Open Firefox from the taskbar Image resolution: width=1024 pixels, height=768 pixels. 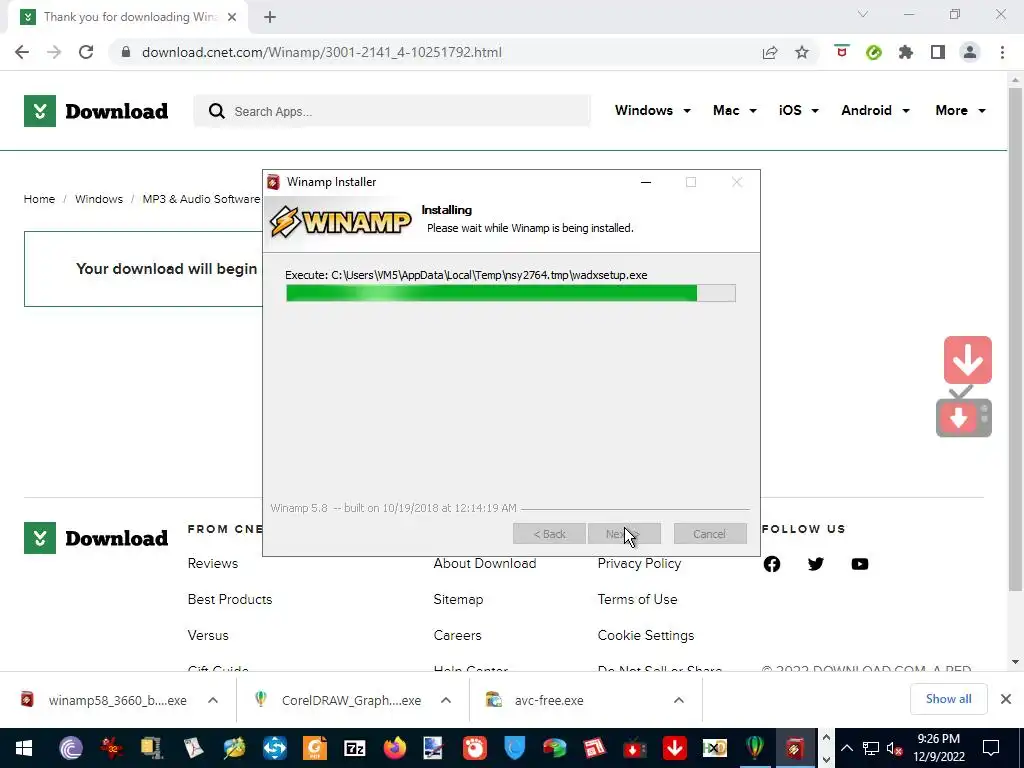(x=394, y=748)
